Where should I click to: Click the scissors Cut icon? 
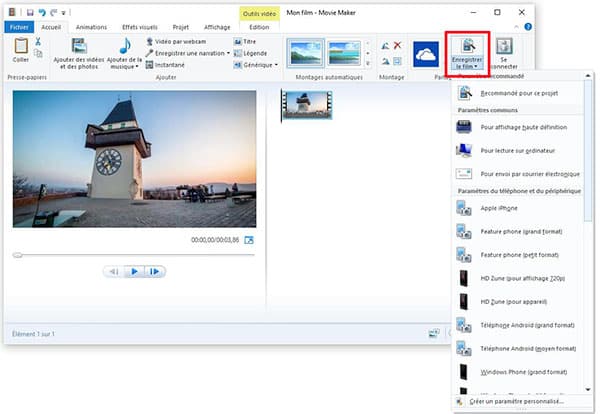pyautogui.click(x=38, y=41)
